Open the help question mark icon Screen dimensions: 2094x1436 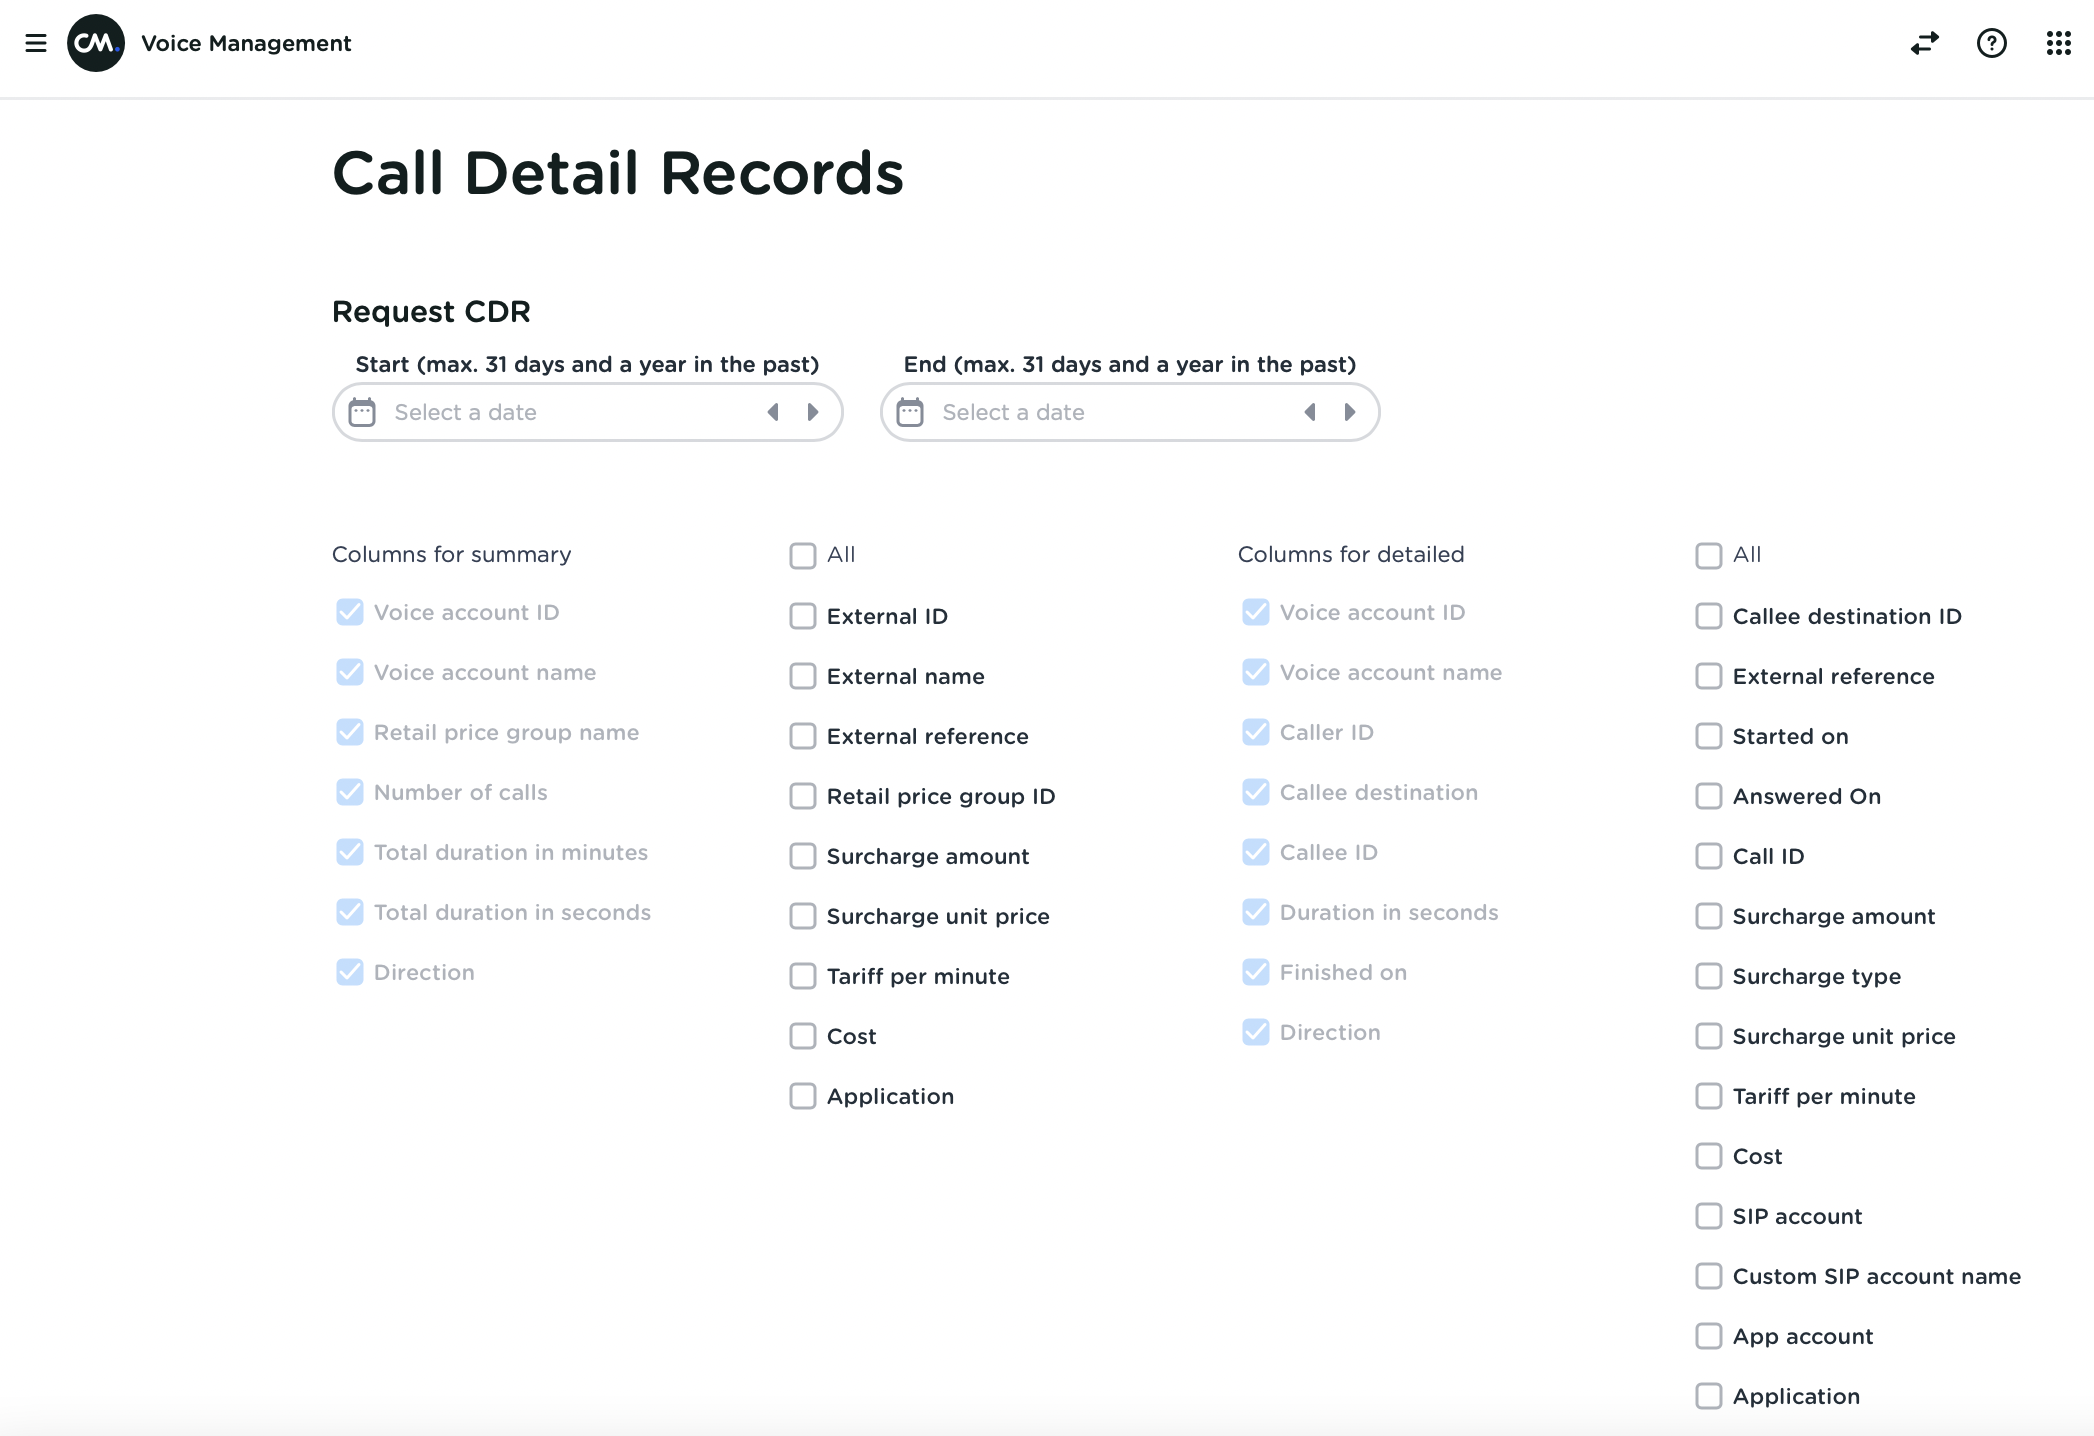click(1991, 43)
